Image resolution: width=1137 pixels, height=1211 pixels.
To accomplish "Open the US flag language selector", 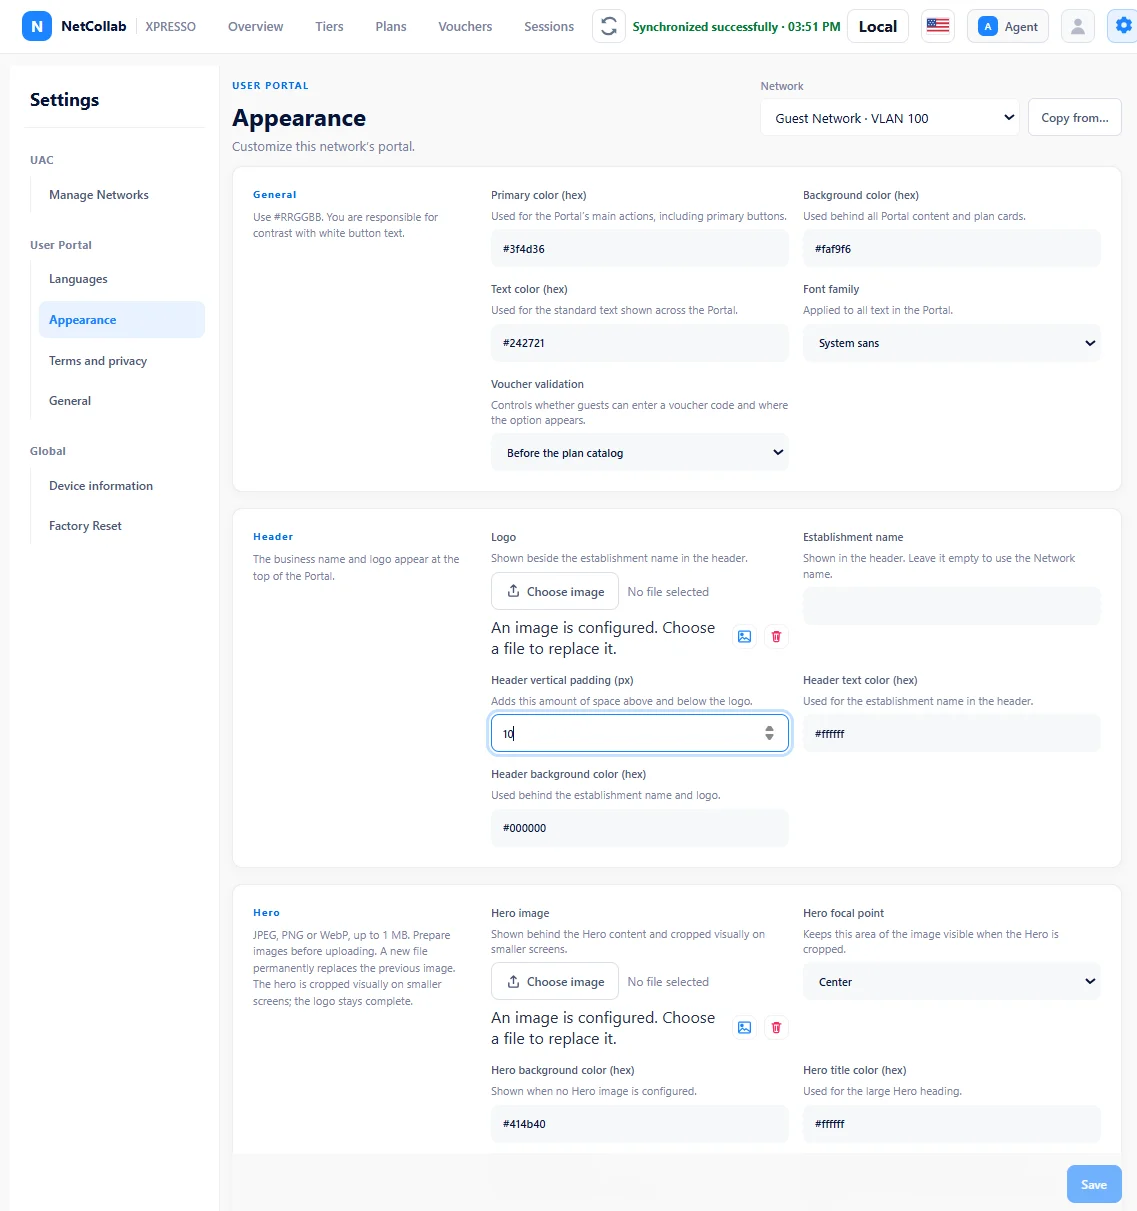I will pos(938,26).
